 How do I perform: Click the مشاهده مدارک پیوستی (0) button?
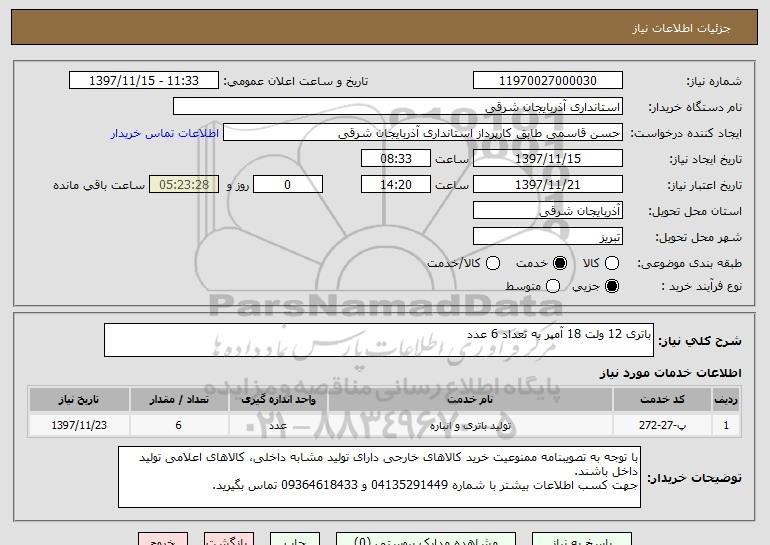coord(426,539)
